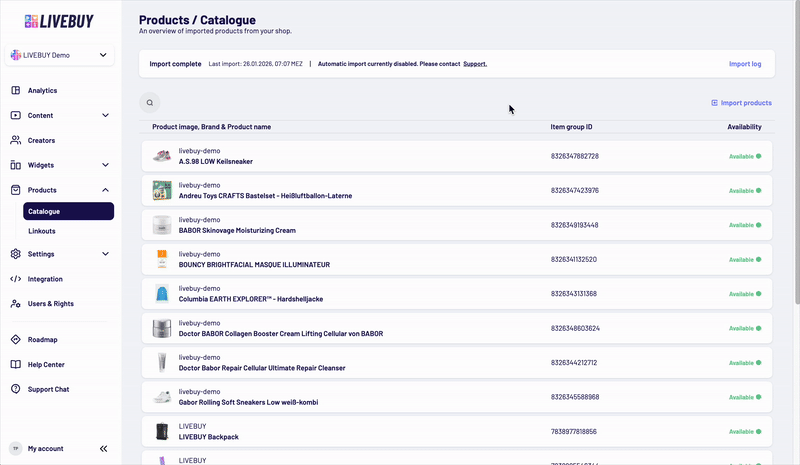
Task: Navigate to Users & Rights
Action: [51, 304]
